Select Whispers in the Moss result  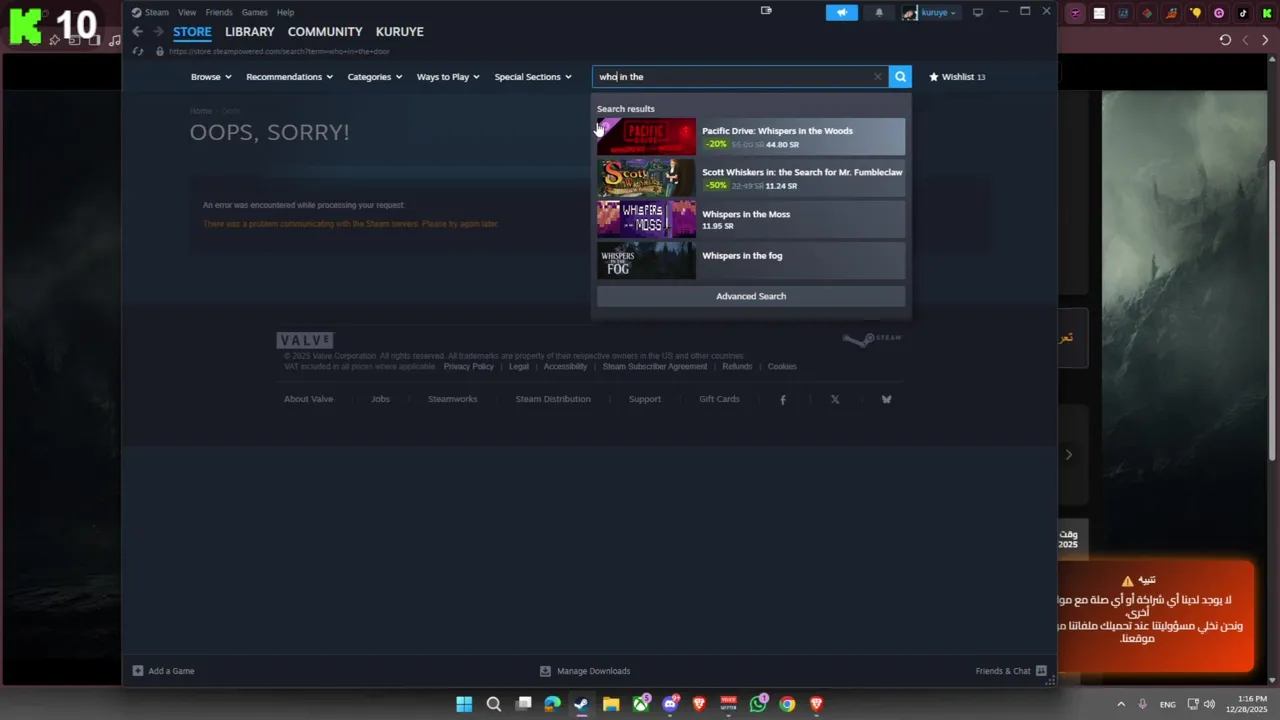[x=751, y=219]
